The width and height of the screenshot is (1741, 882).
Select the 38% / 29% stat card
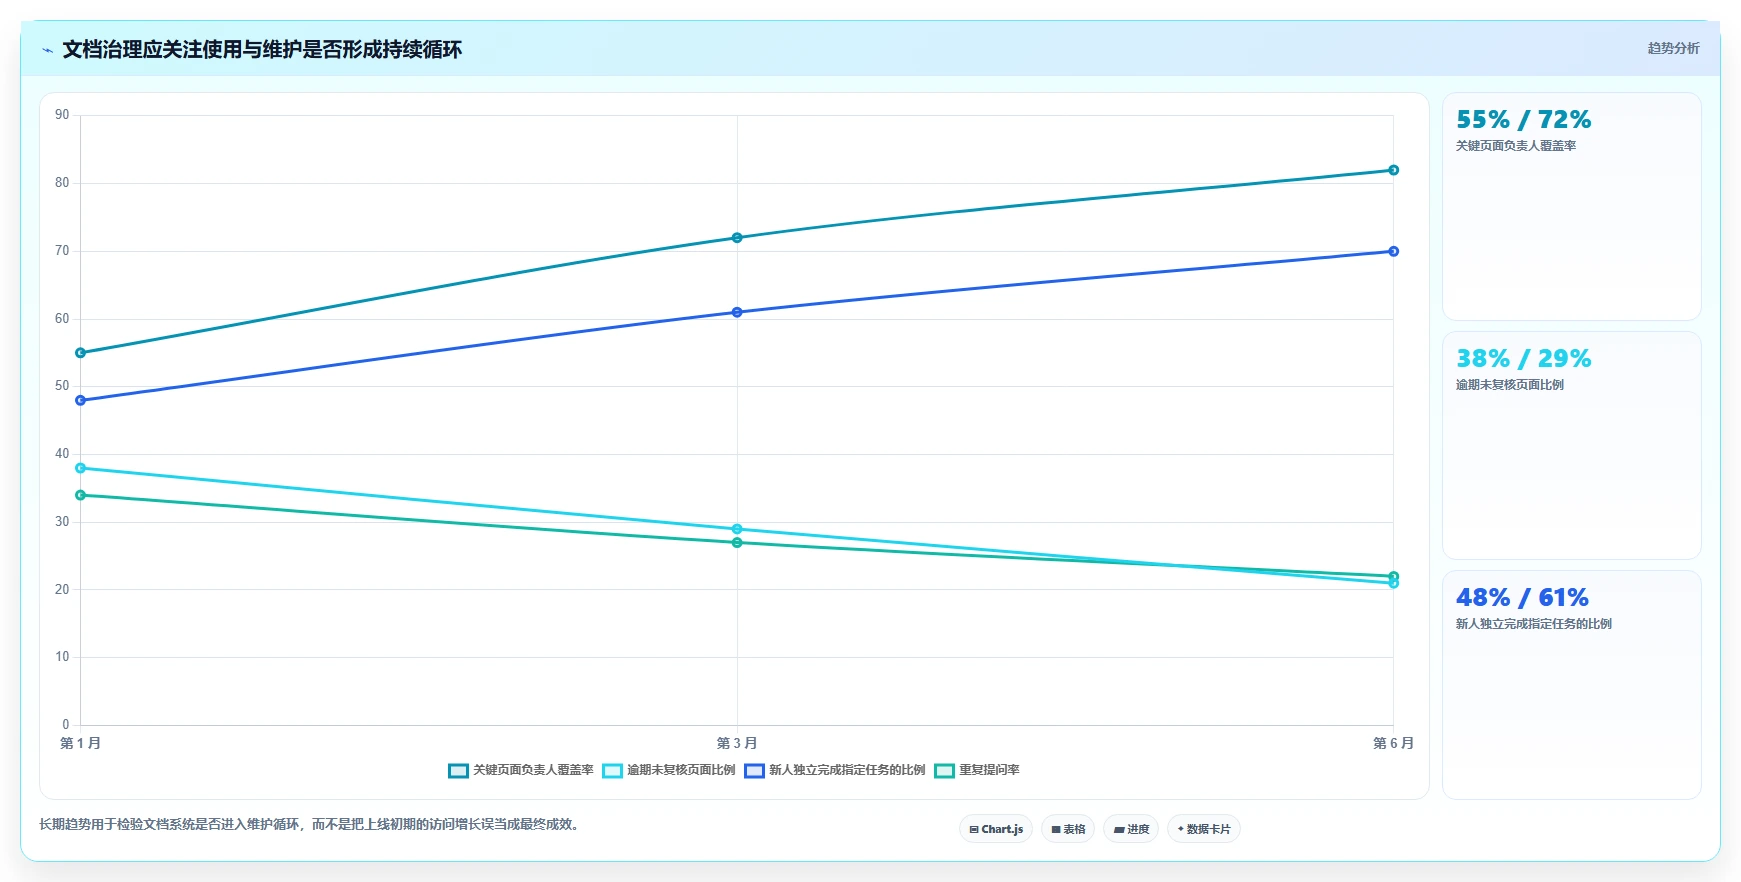coord(1571,445)
